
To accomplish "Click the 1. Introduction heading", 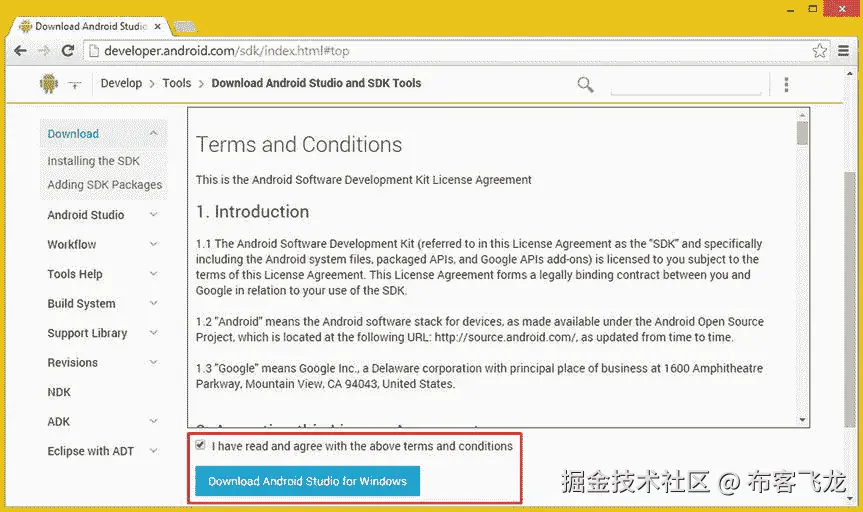I will (x=253, y=212).
